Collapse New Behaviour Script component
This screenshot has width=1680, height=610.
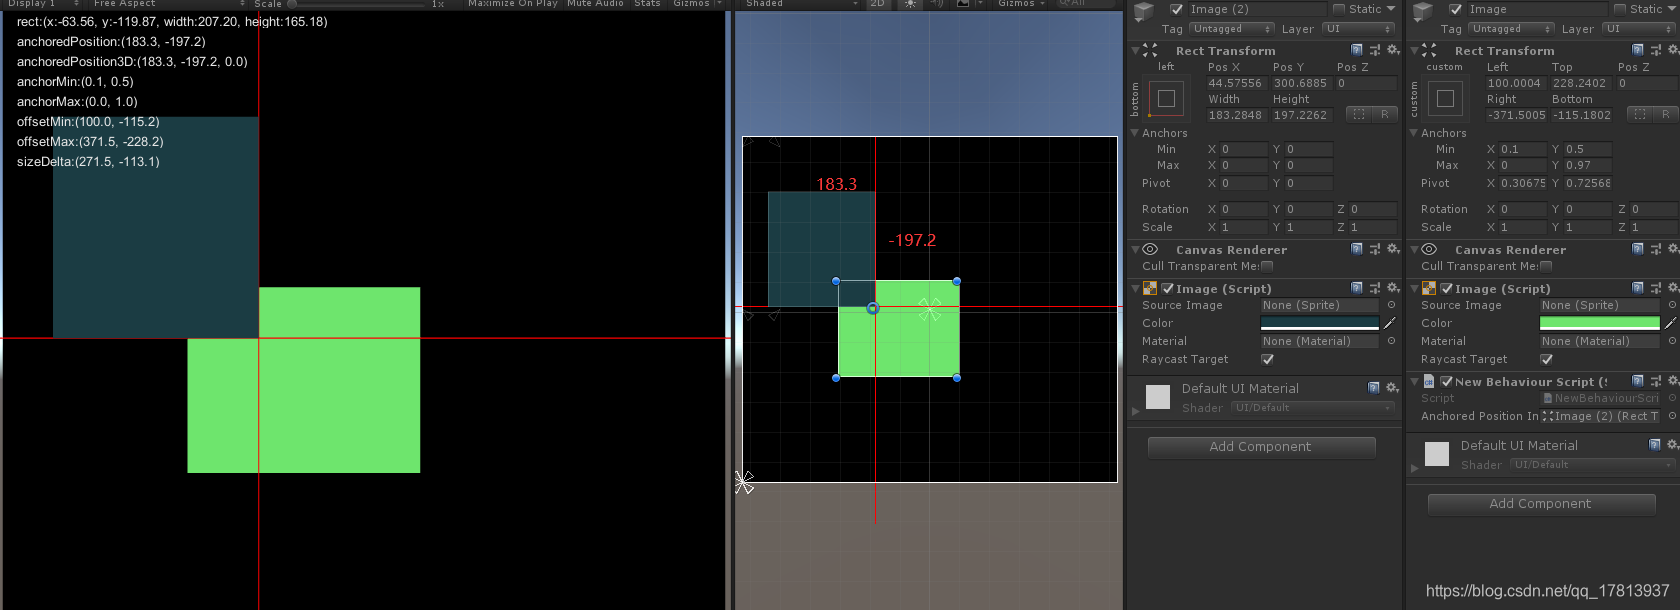[1414, 381]
